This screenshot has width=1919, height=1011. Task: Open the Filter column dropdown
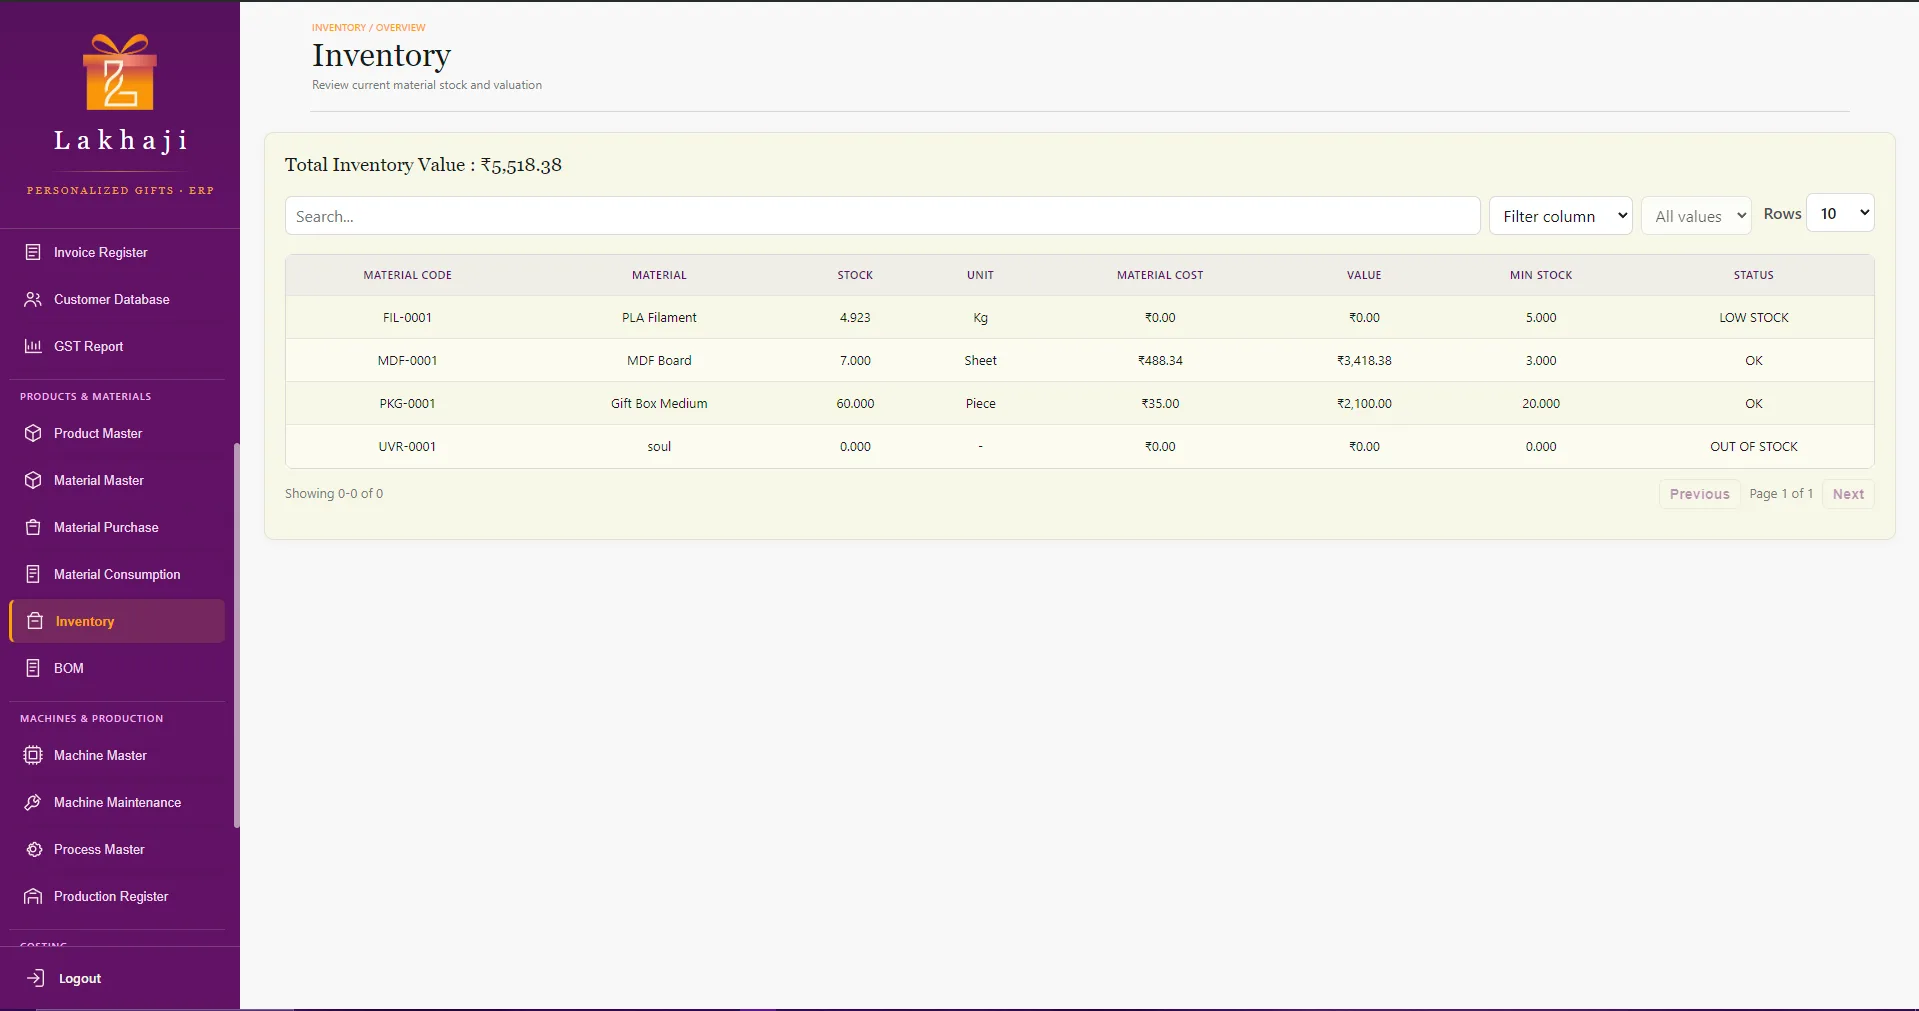(1560, 216)
